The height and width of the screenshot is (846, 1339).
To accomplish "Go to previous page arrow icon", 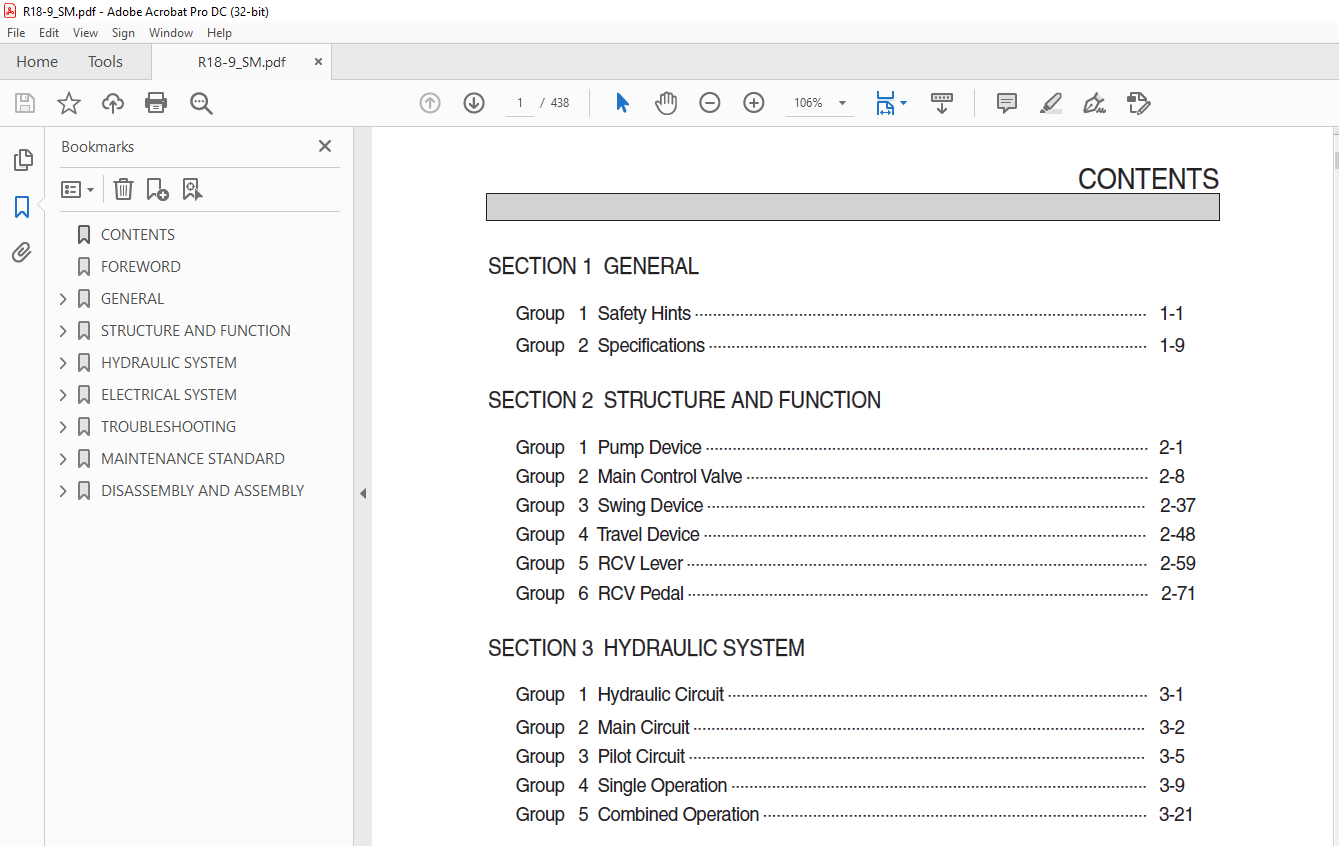I will tap(430, 103).
